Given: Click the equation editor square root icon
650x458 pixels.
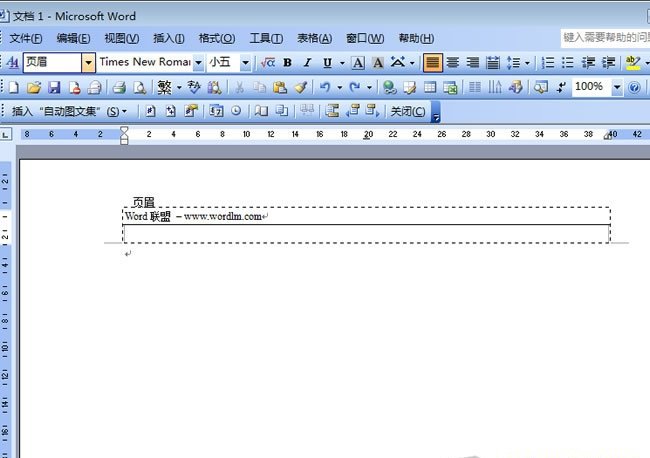Looking at the screenshot, I should tap(268, 63).
